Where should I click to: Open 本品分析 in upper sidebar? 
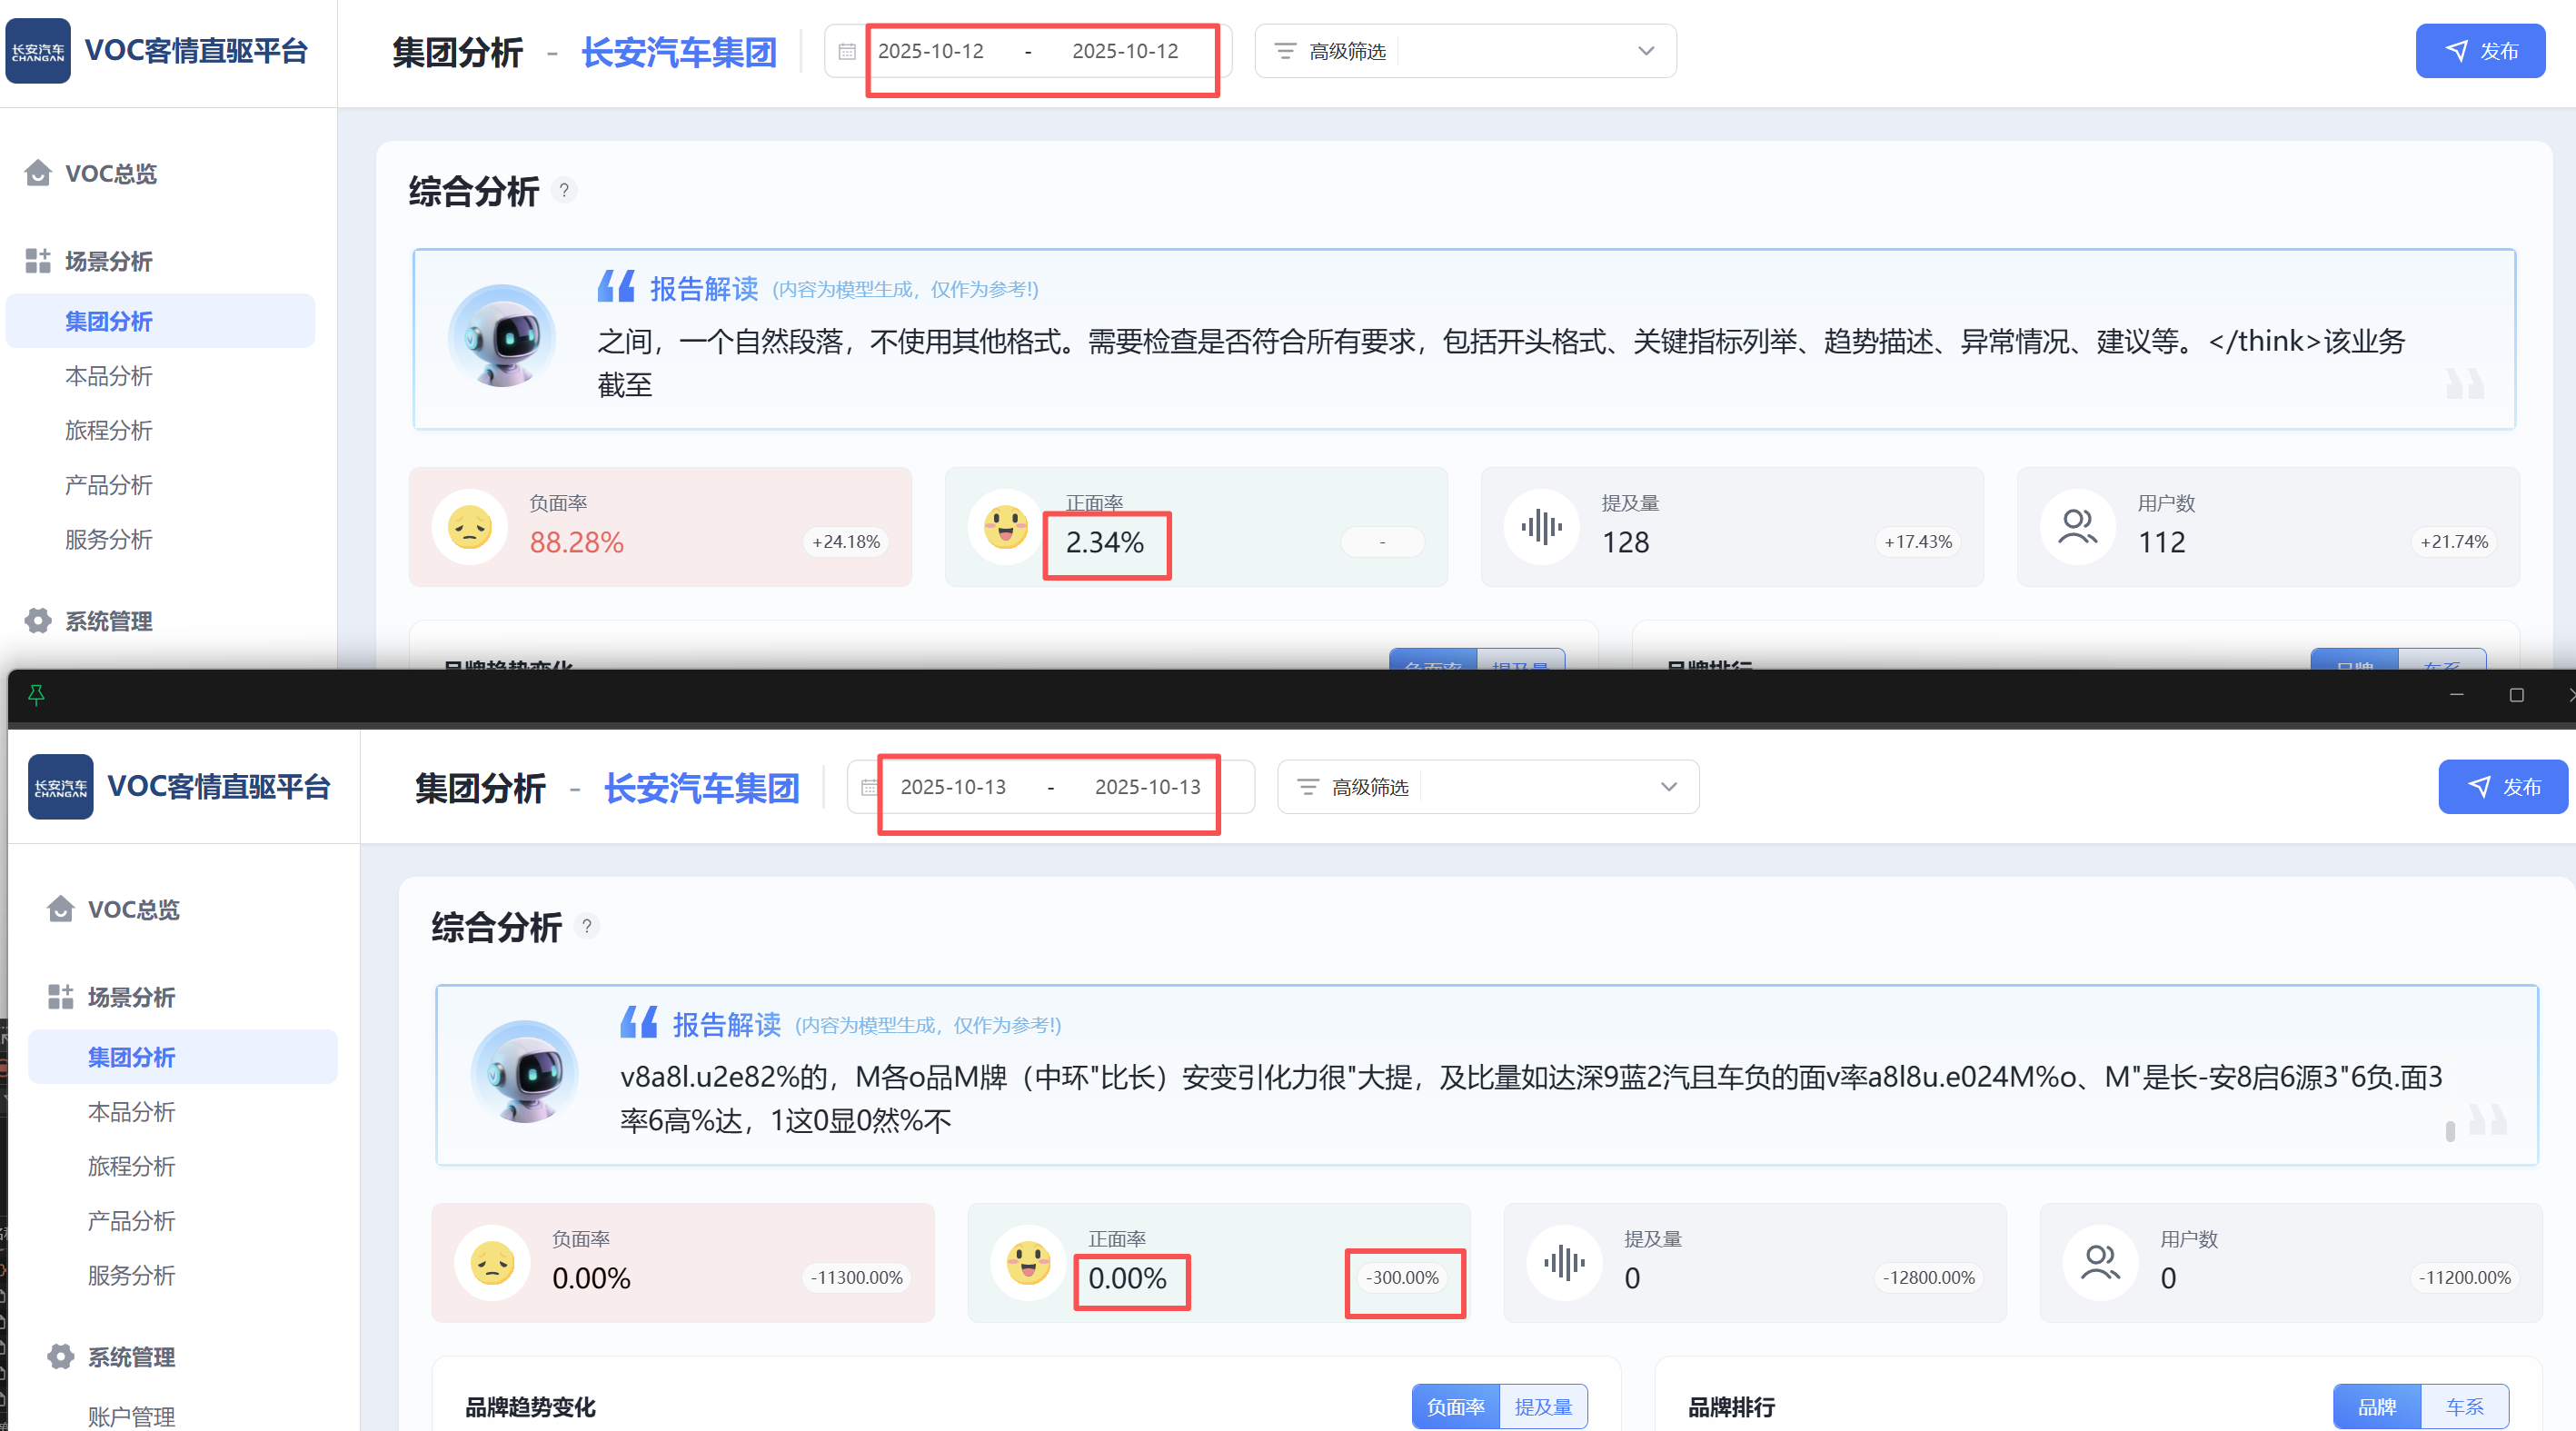[x=109, y=376]
